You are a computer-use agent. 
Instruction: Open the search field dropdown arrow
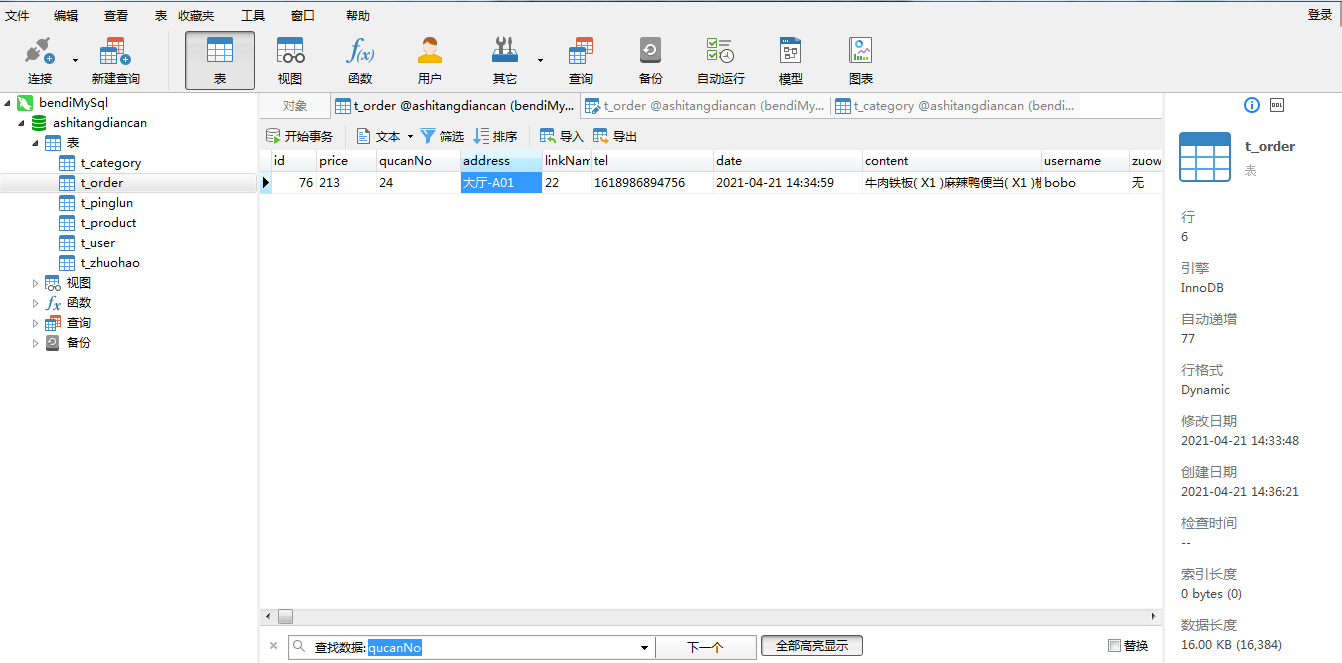[644, 648]
